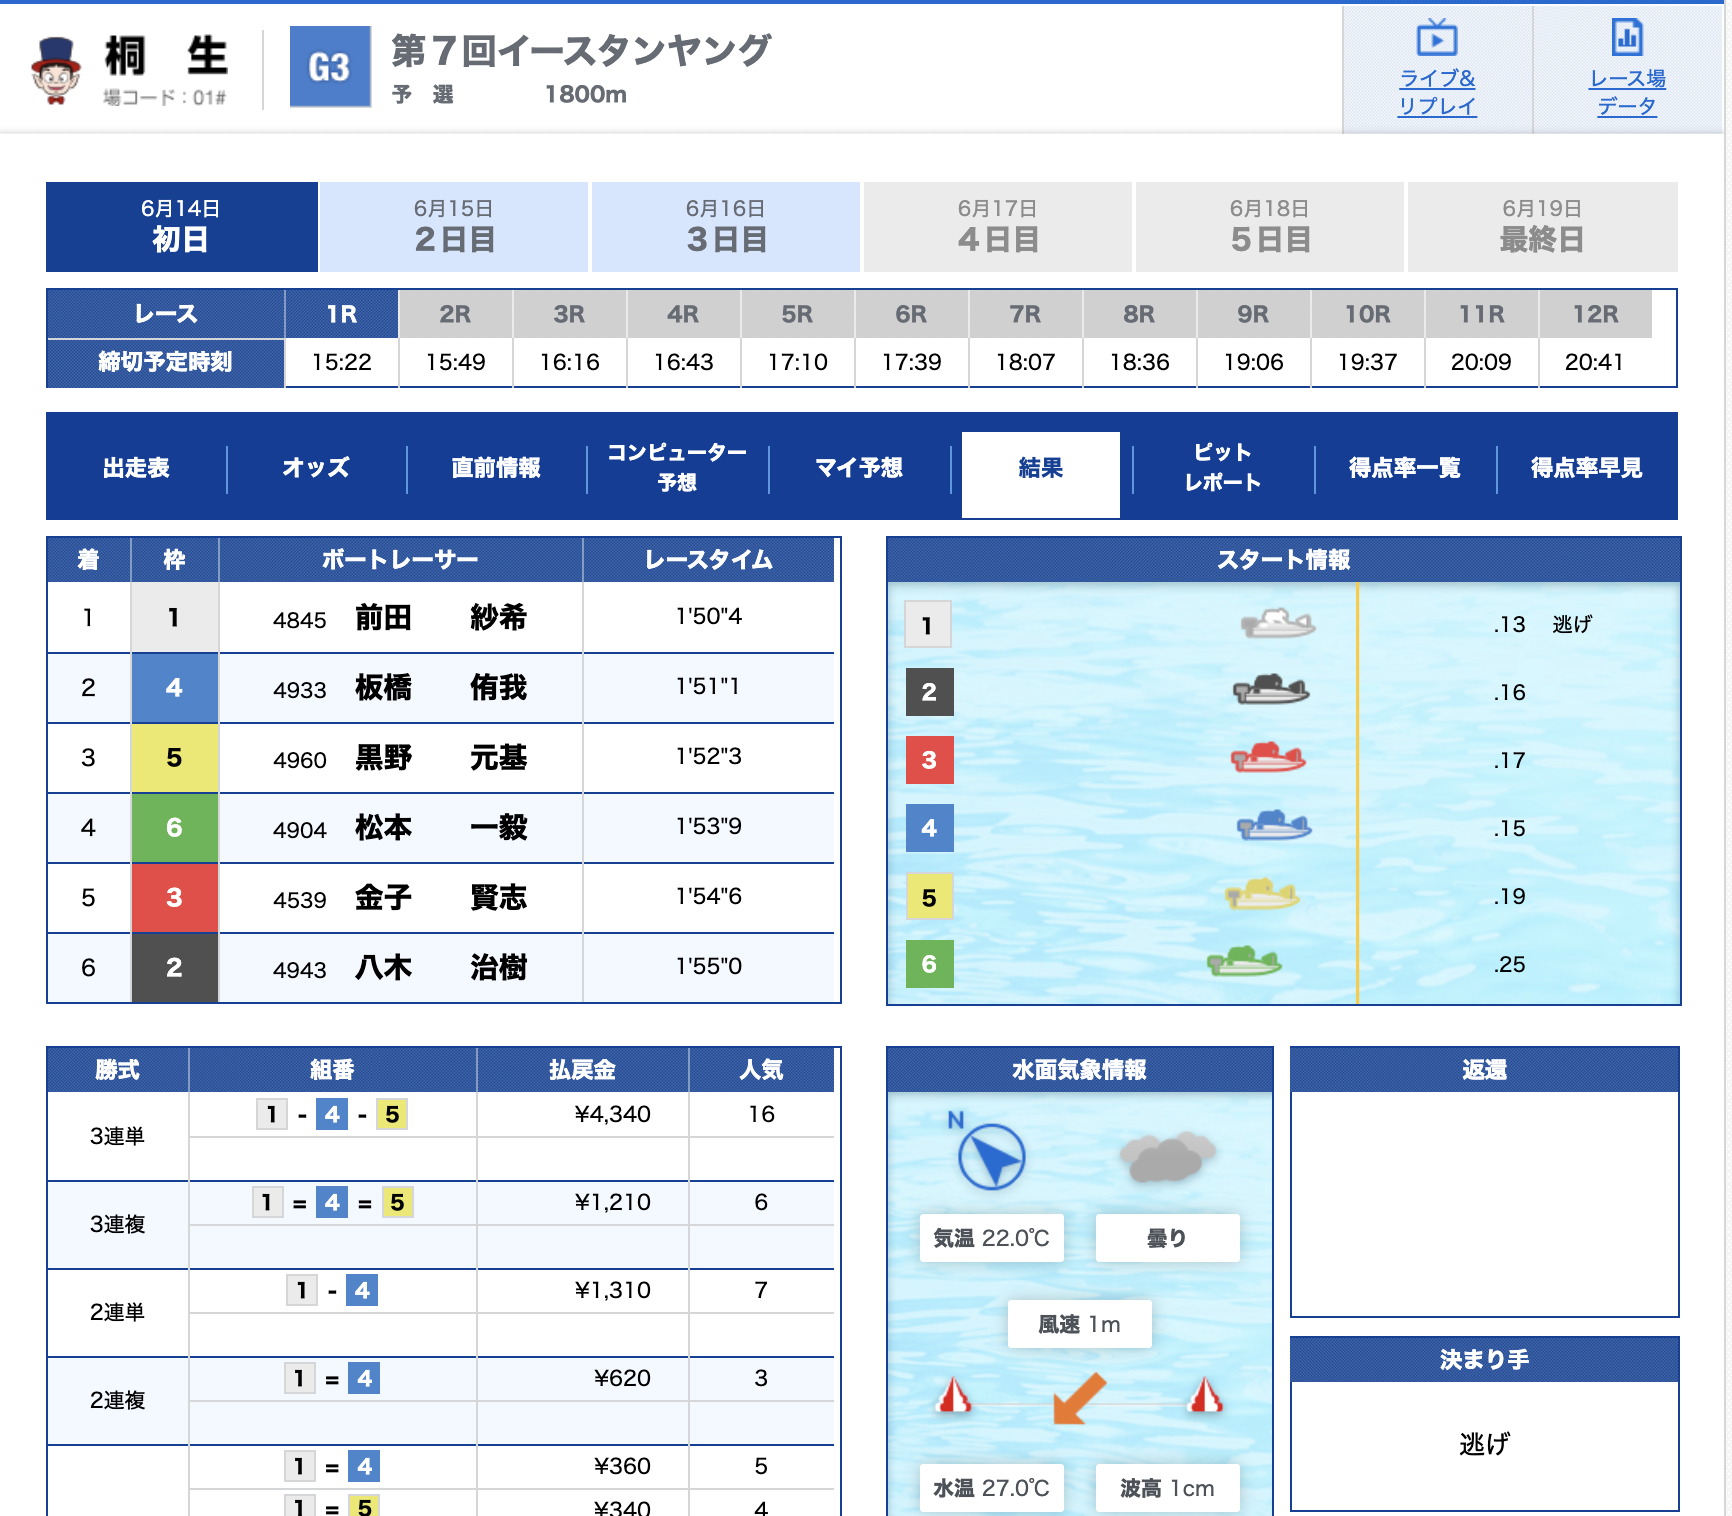This screenshot has width=1732, height=1516.
Task: Open the 得点率一覧 tab
Action: [x=1404, y=467]
